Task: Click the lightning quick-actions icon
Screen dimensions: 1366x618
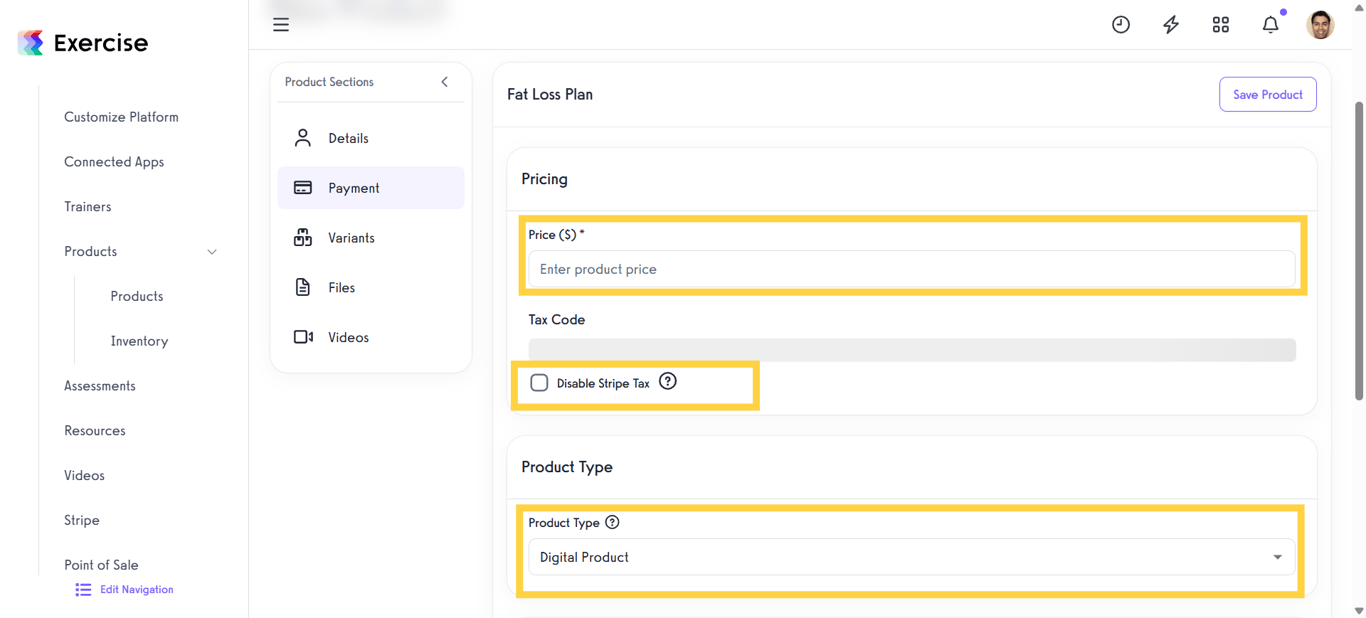Action: [x=1170, y=24]
